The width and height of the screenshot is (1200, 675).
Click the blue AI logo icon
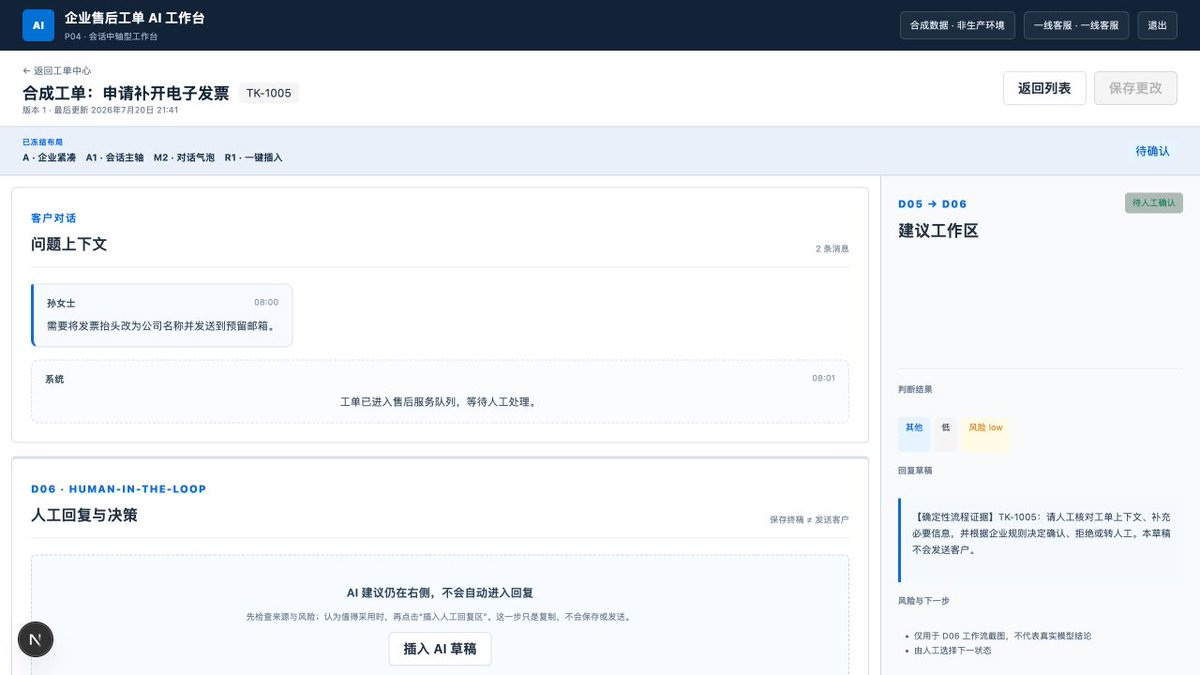tap(38, 25)
